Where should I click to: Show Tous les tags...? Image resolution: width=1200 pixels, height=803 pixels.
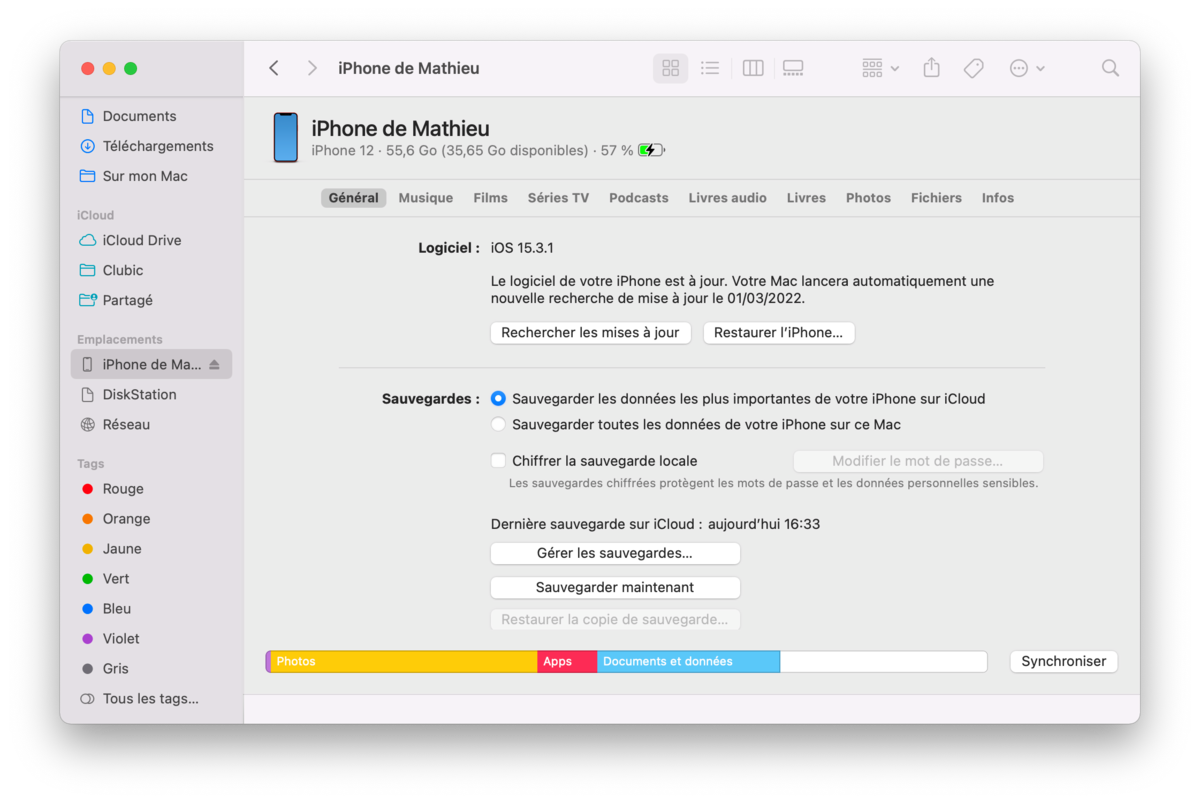(x=150, y=699)
